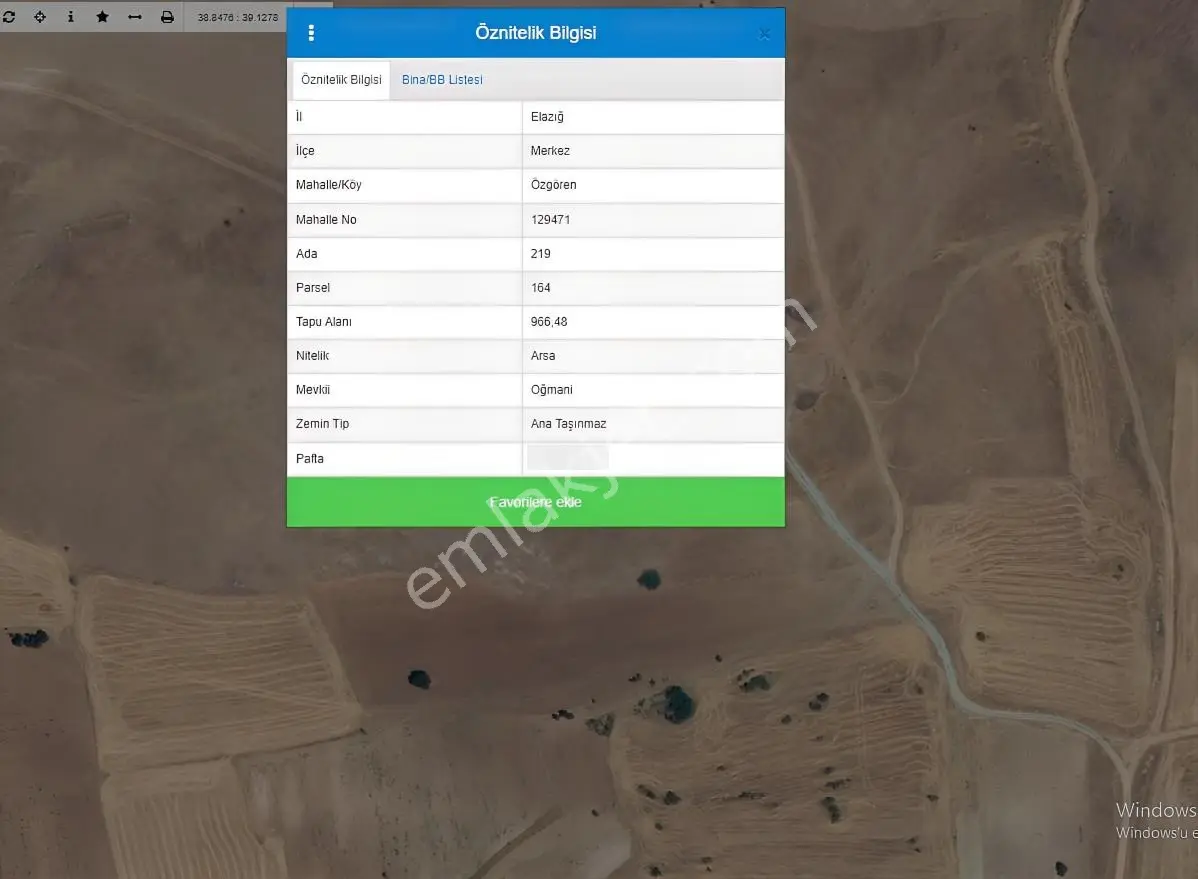
Task: Select the Tapu Alanı value 966,48
Action: pyautogui.click(x=549, y=322)
